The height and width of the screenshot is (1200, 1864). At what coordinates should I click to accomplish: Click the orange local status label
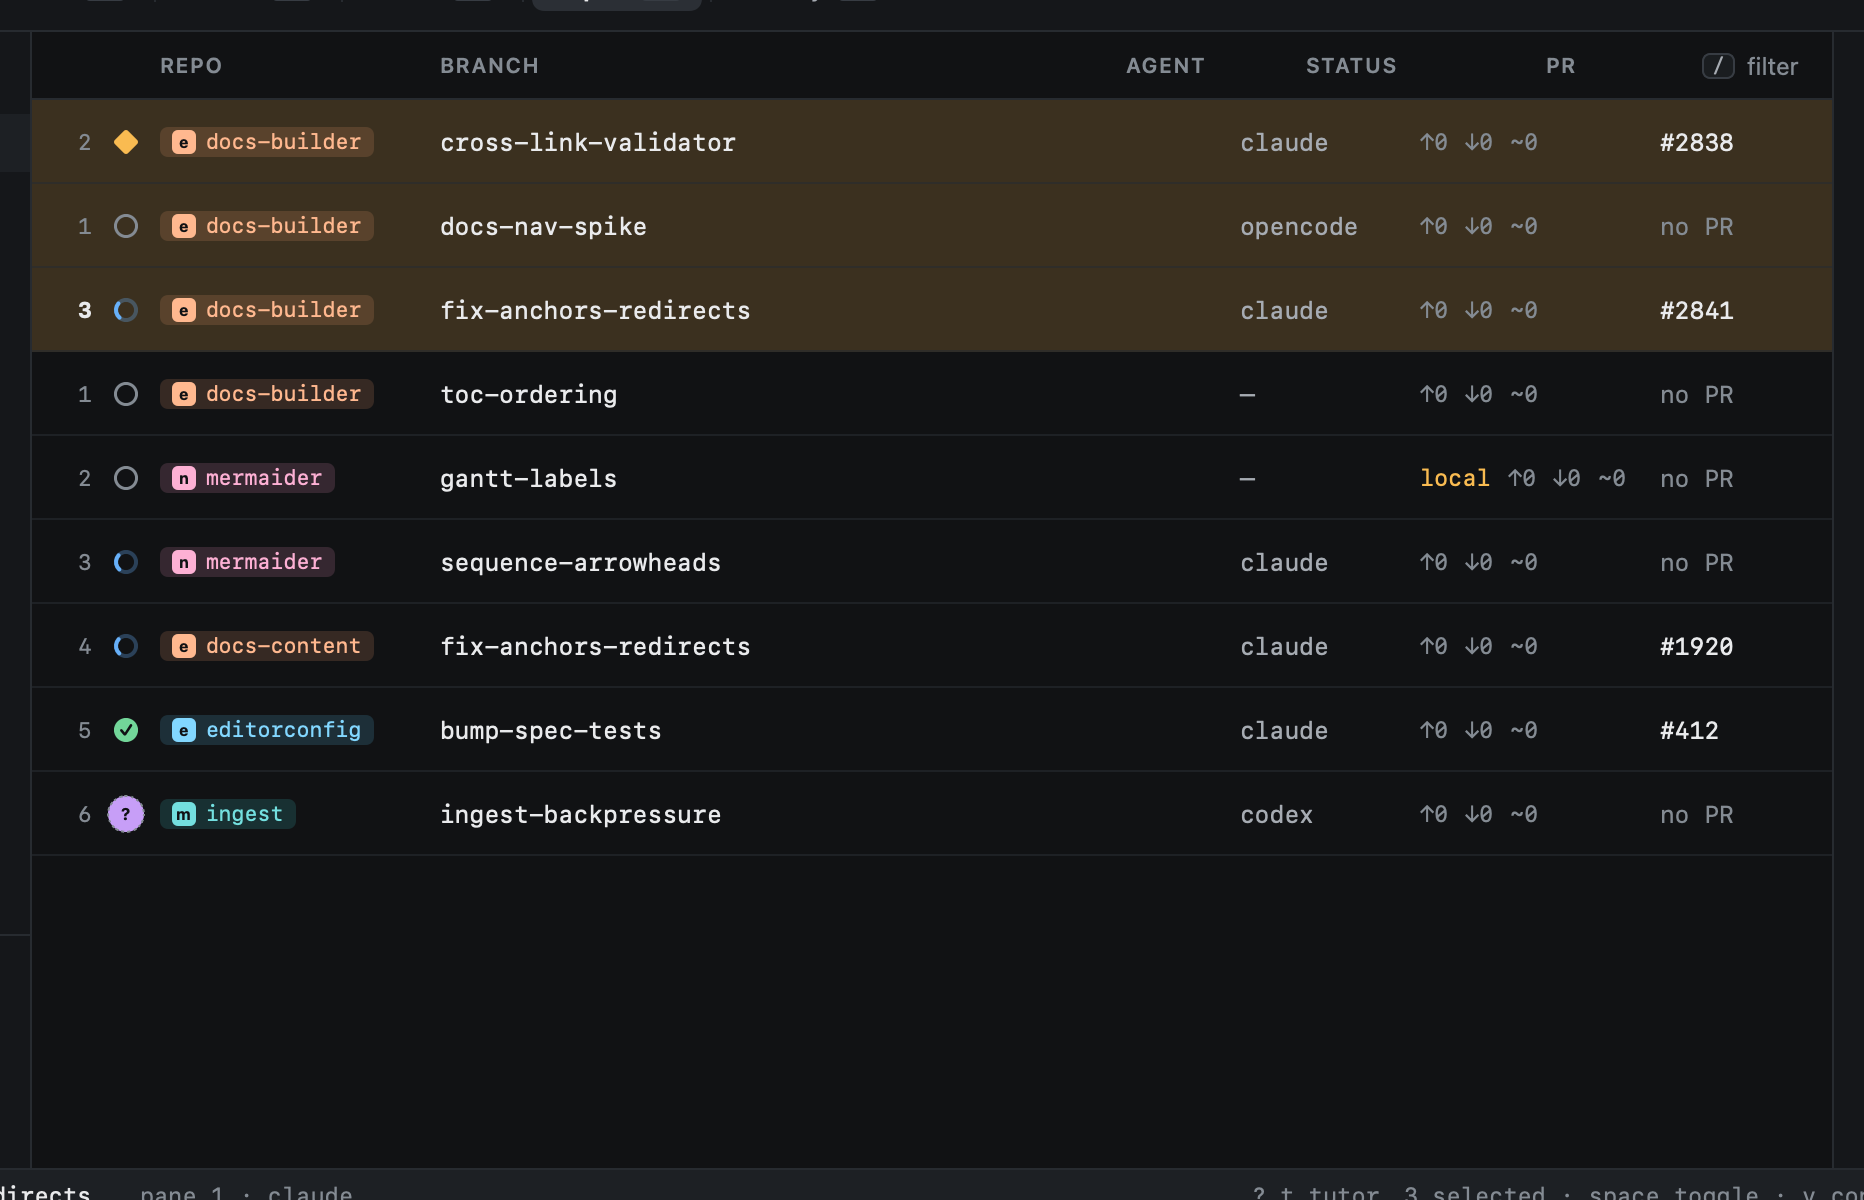click(x=1455, y=478)
